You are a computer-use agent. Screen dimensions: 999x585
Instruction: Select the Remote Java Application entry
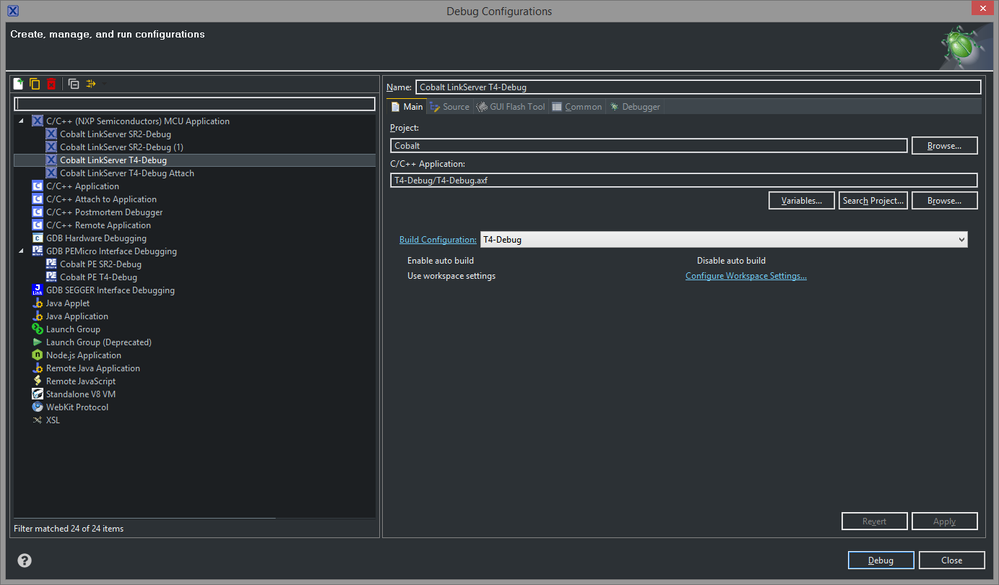tap(93, 368)
